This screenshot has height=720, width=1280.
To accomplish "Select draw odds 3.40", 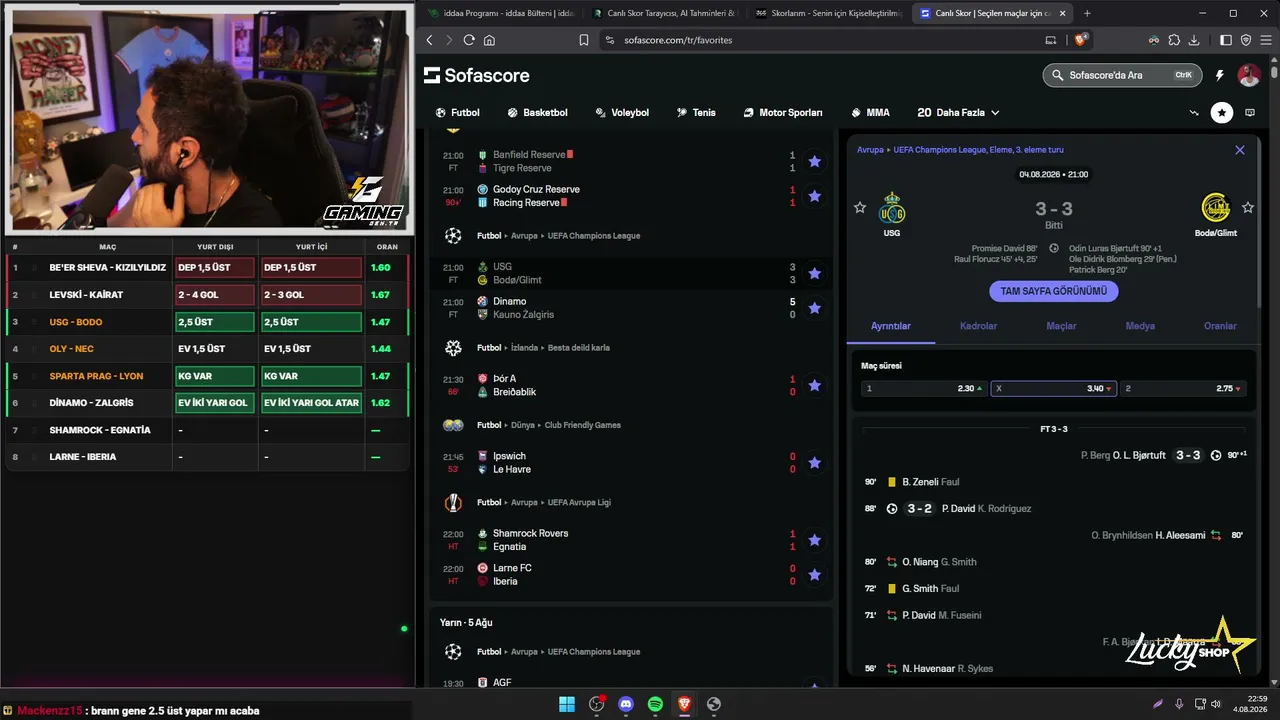I will (1054, 388).
